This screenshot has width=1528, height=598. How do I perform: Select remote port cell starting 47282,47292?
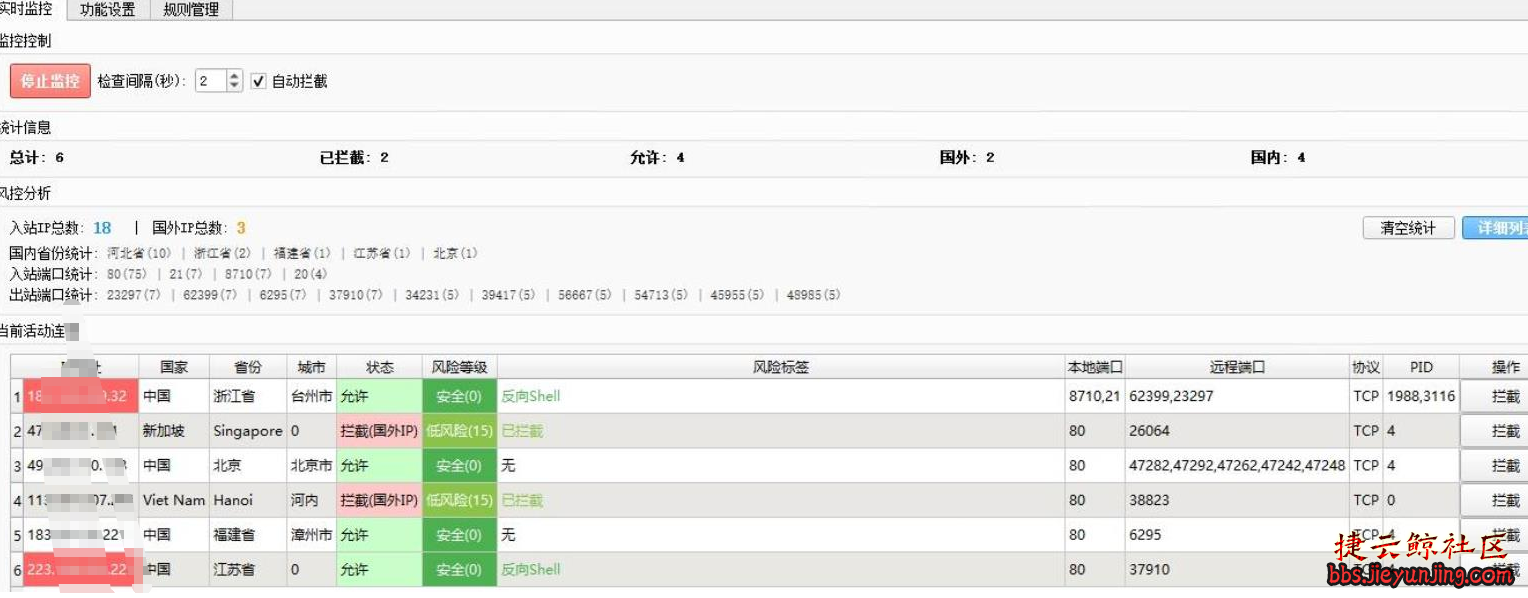pos(1237,466)
